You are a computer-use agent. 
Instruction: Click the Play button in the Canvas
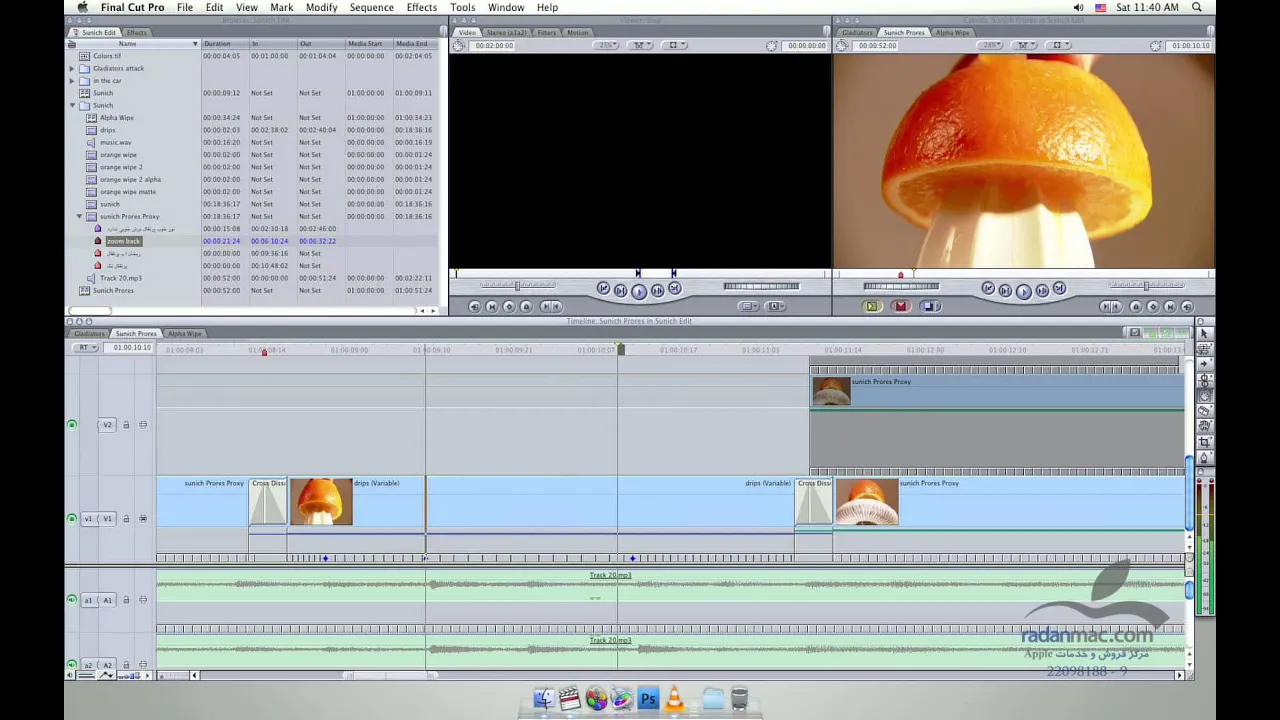1023,290
